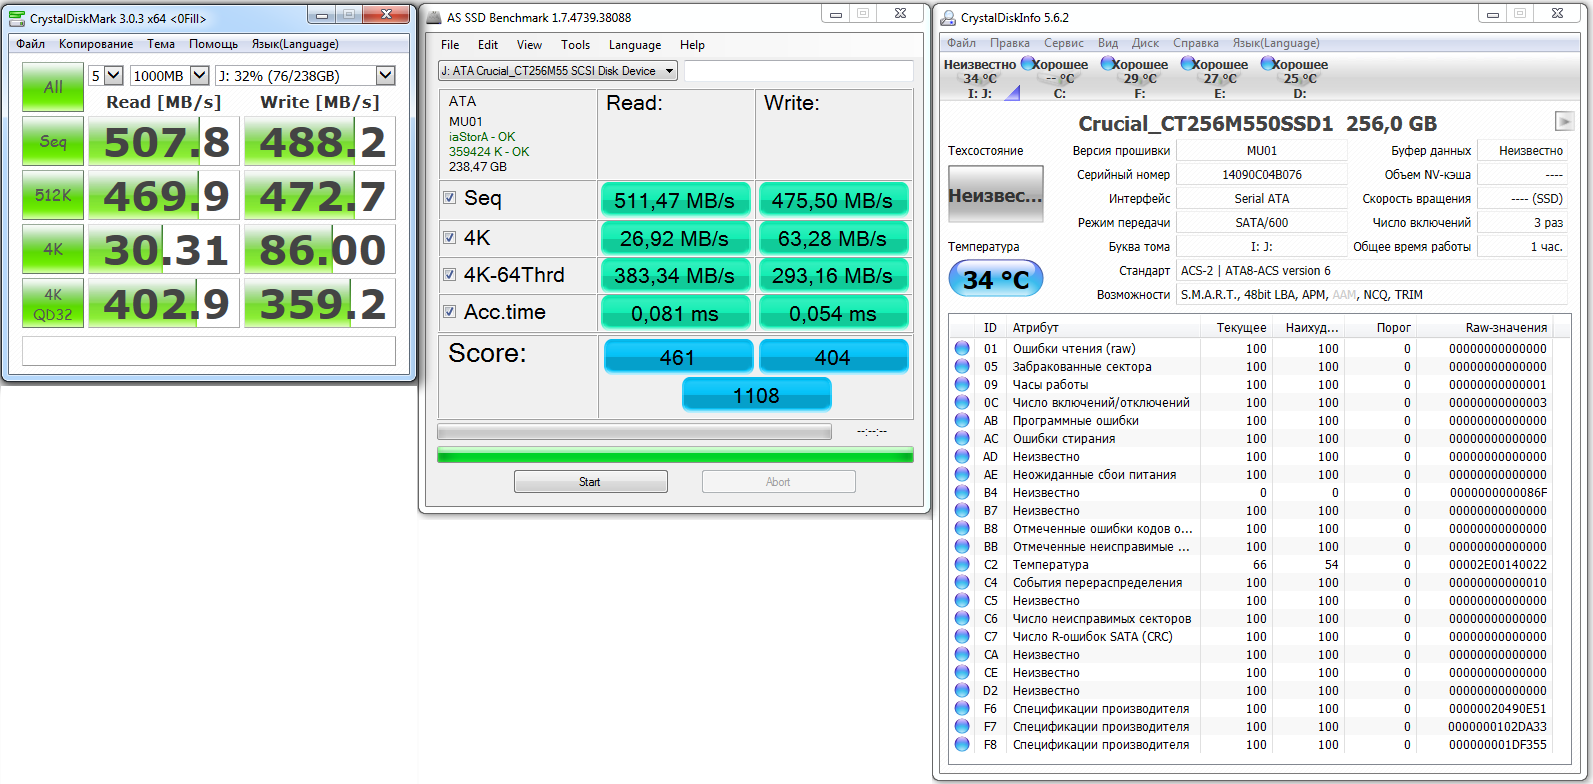
Task: Click the status orb for attribute 01 Ошибки чтения
Action: click(x=962, y=348)
